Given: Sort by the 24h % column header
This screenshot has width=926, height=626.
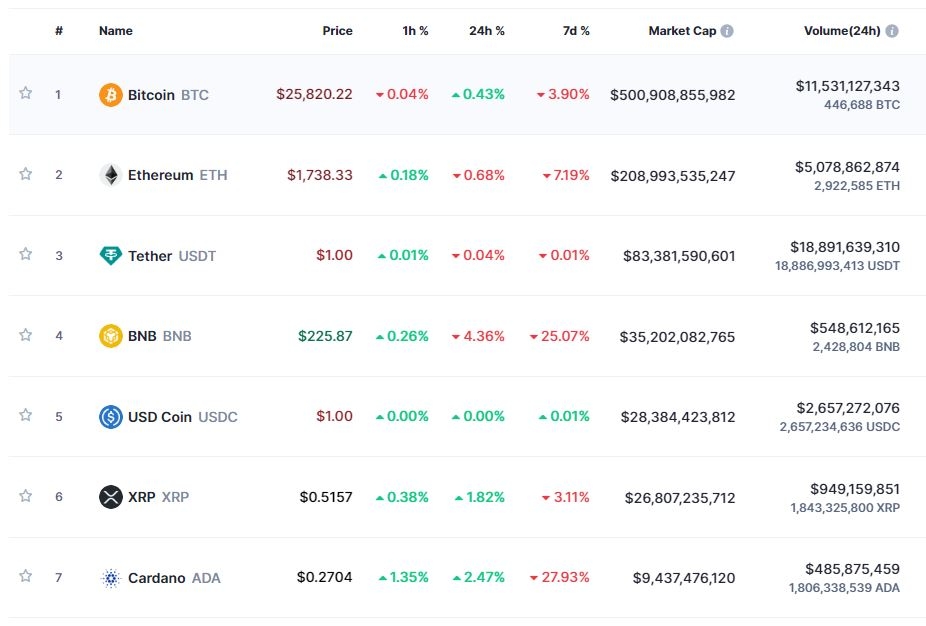Looking at the screenshot, I should (x=486, y=31).
